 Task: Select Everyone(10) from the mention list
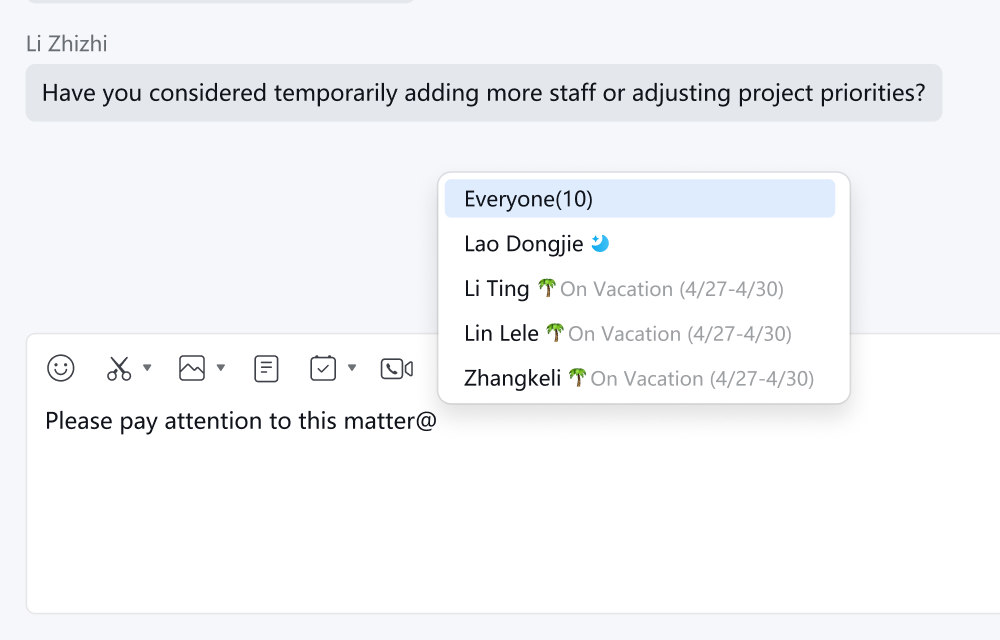[528, 199]
